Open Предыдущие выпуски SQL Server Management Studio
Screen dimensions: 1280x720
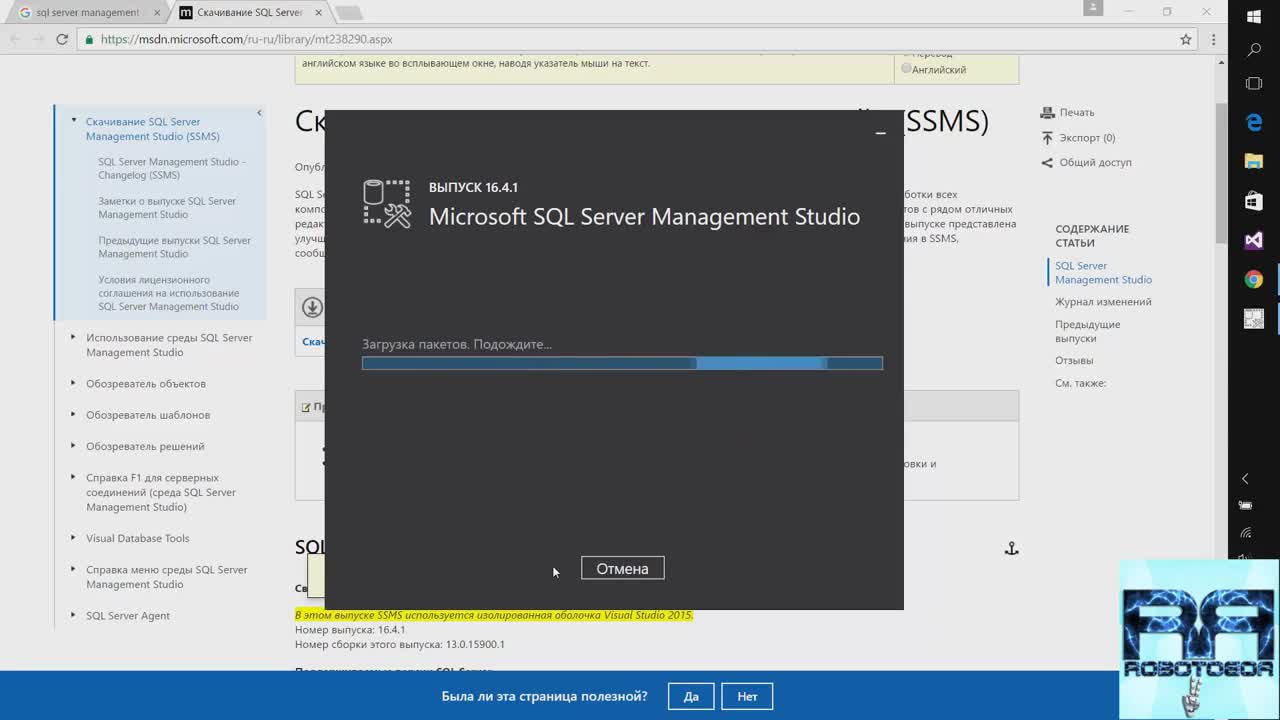(x=174, y=247)
